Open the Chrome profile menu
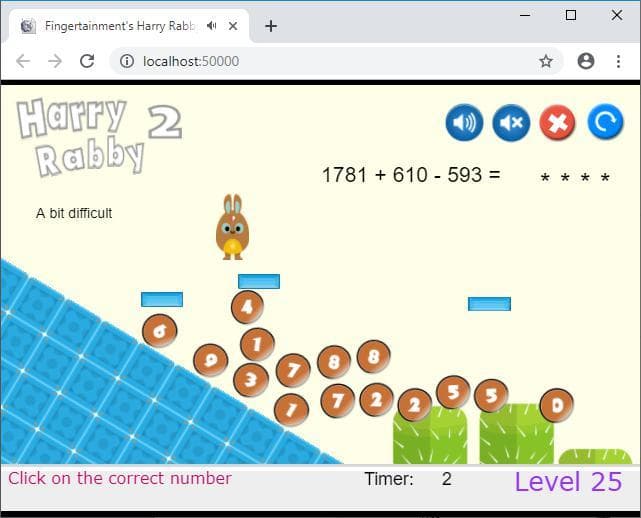This screenshot has height=518, width=641. click(x=586, y=61)
